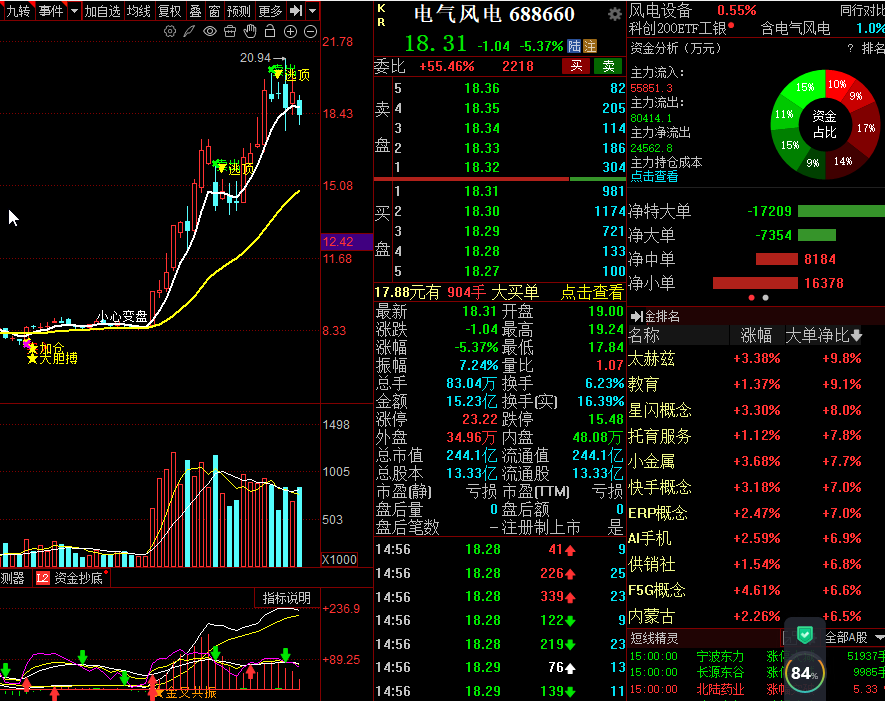This screenshot has width=885, height=701.
Task: Click sell level 5 price 18.36
Action: (x=481, y=88)
